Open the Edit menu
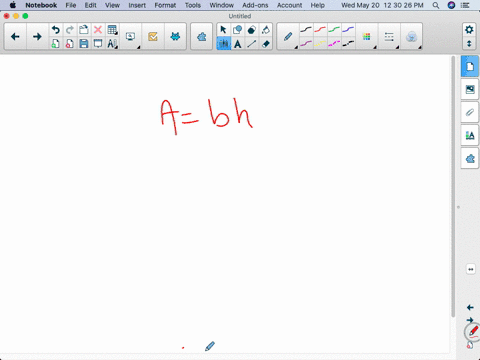This screenshot has height=360, width=480. tap(90, 5)
